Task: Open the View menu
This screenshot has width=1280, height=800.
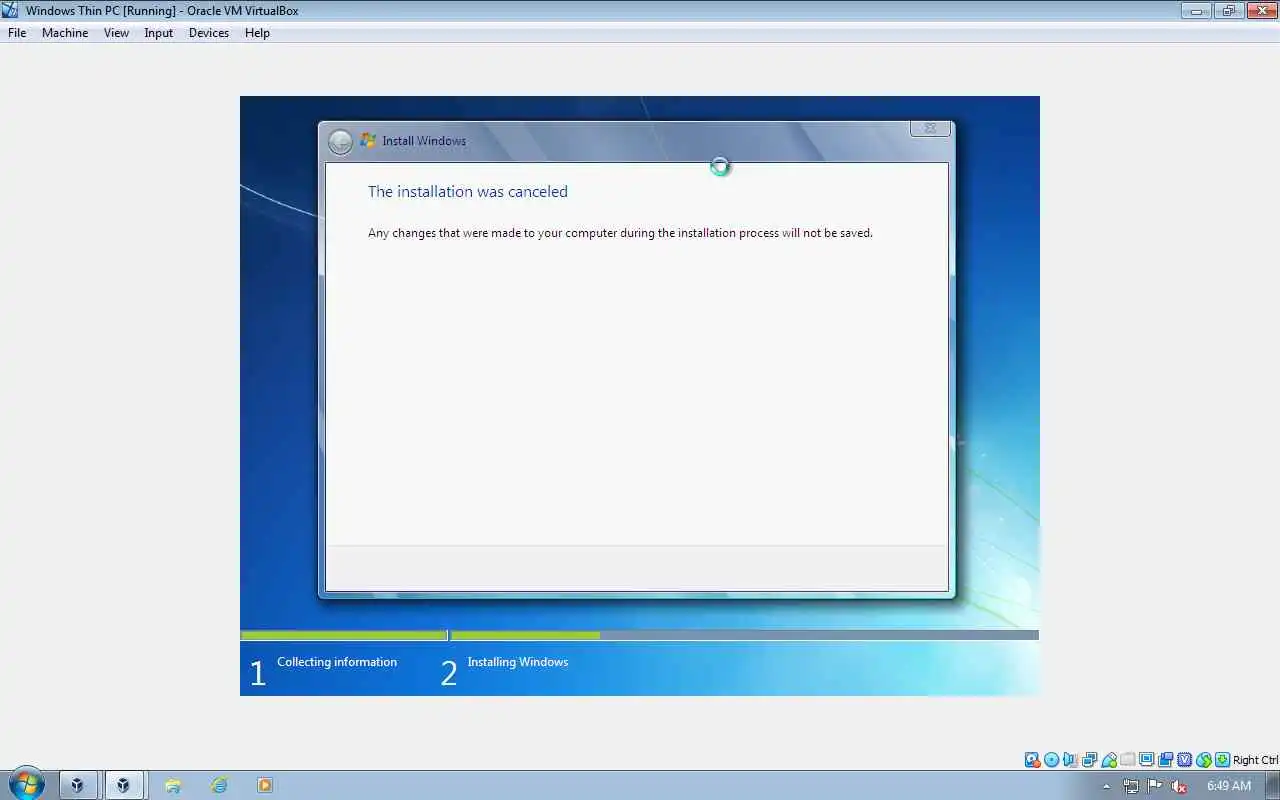Action: (116, 33)
